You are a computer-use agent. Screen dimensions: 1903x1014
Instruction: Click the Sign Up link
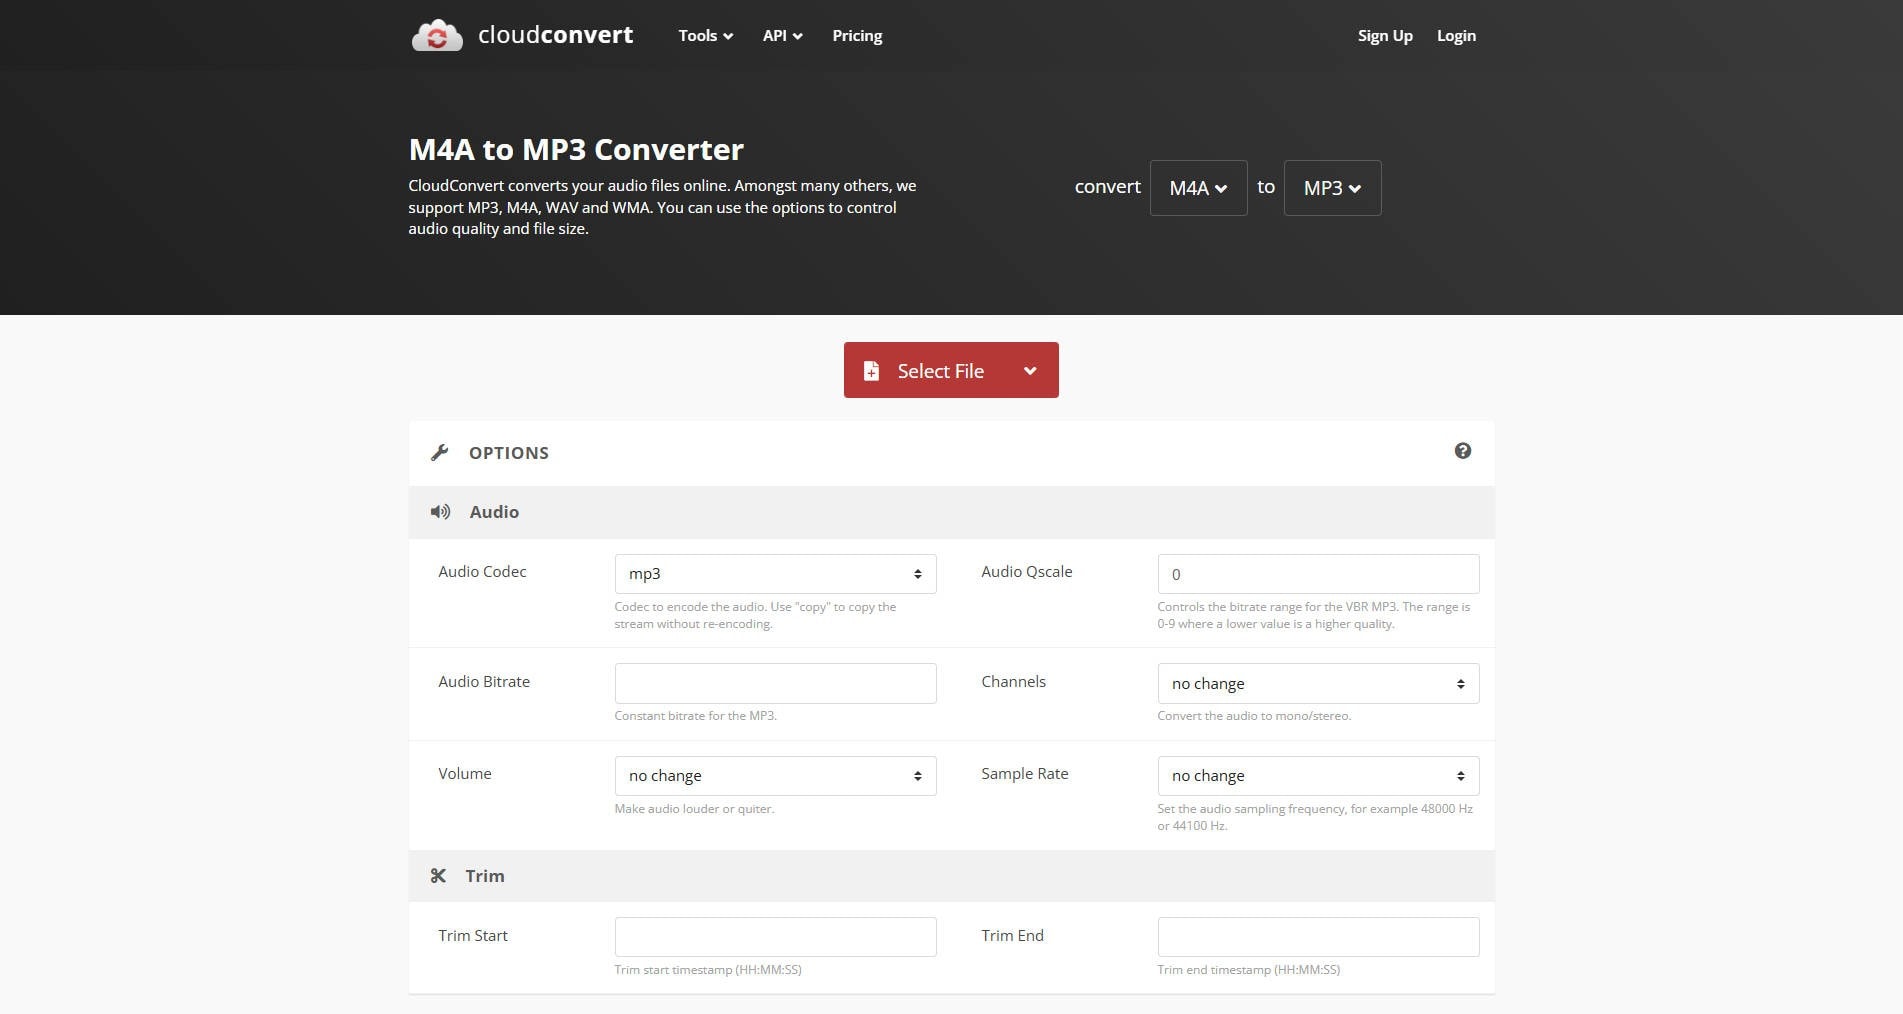coord(1384,35)
